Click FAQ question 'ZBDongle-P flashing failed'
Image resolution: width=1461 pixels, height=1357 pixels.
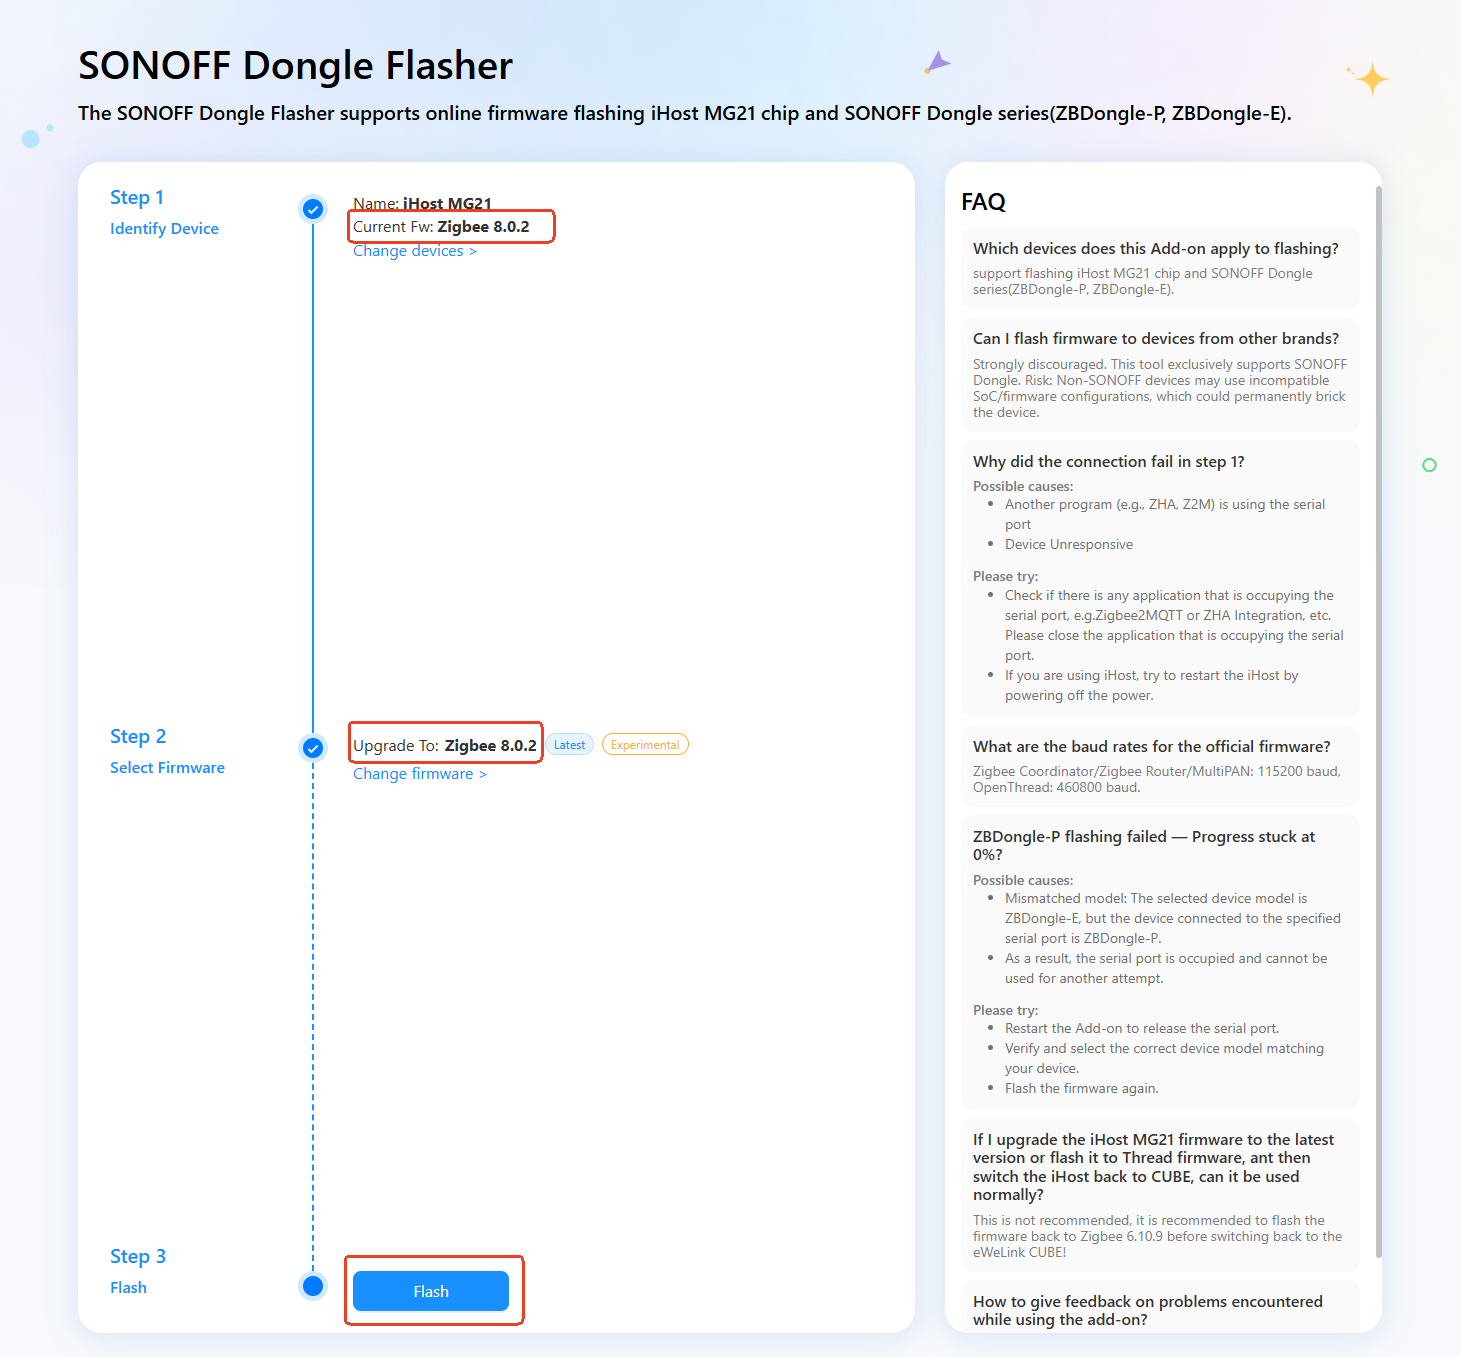pos(1144,845)
